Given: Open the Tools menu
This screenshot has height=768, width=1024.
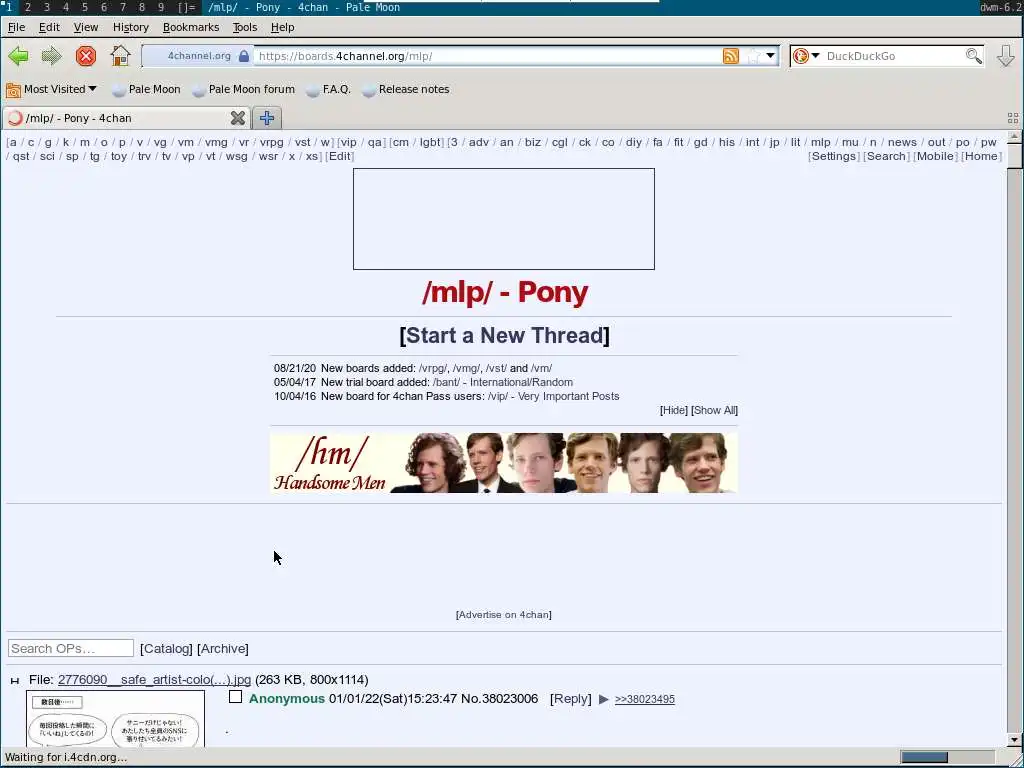Looking at the screenshot, I should pyautogui.click(x=245, y=27).
